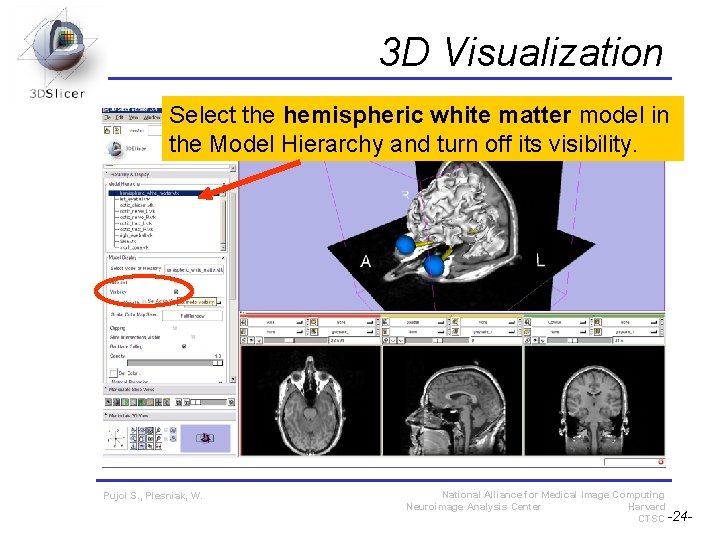Adjust the green slice viewer offset slider
Screen dimensions: 720x540
point(579,340)
